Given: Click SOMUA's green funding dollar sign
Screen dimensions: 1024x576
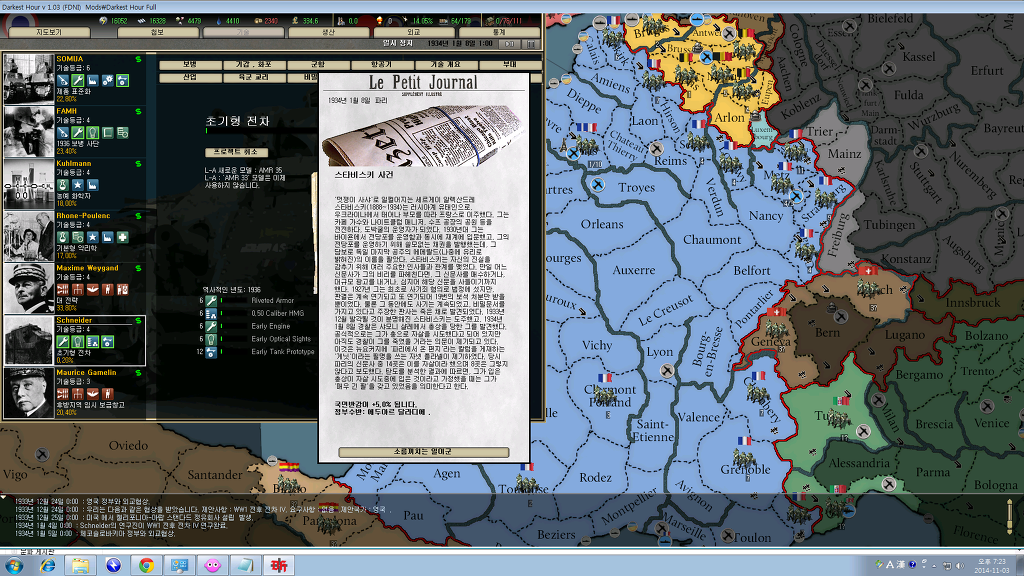Looking at the screenshot, I should pos(138,59).
